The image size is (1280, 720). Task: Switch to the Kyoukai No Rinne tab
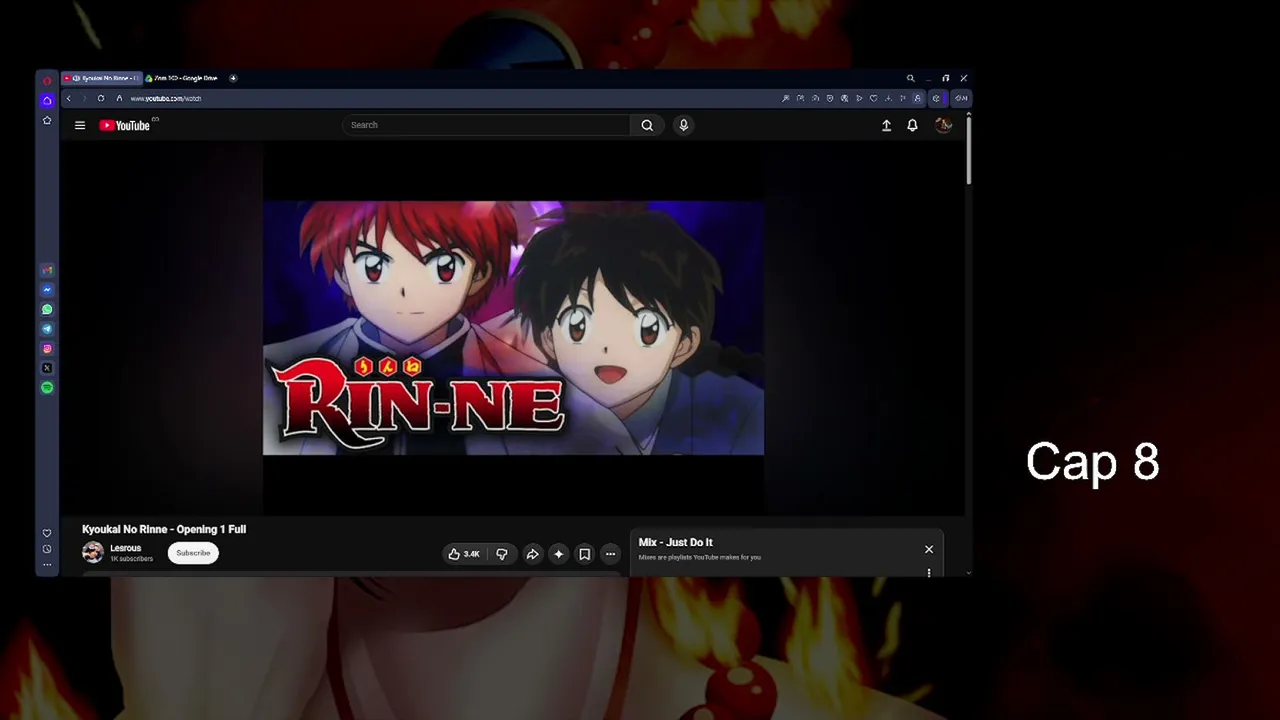point(102,78)
